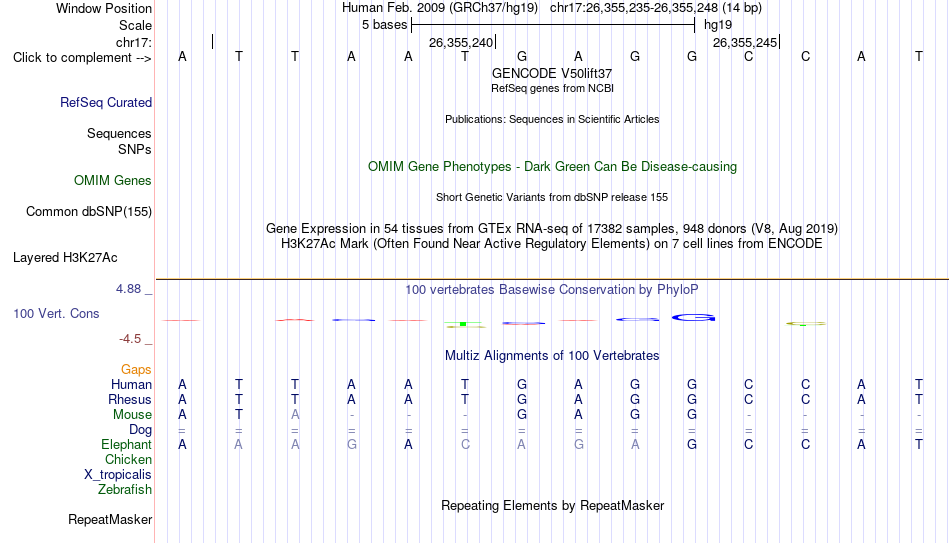The image size is (950, 543).
Task: Open the 100 Vert. Cons track label
Action: click(56, 313)
